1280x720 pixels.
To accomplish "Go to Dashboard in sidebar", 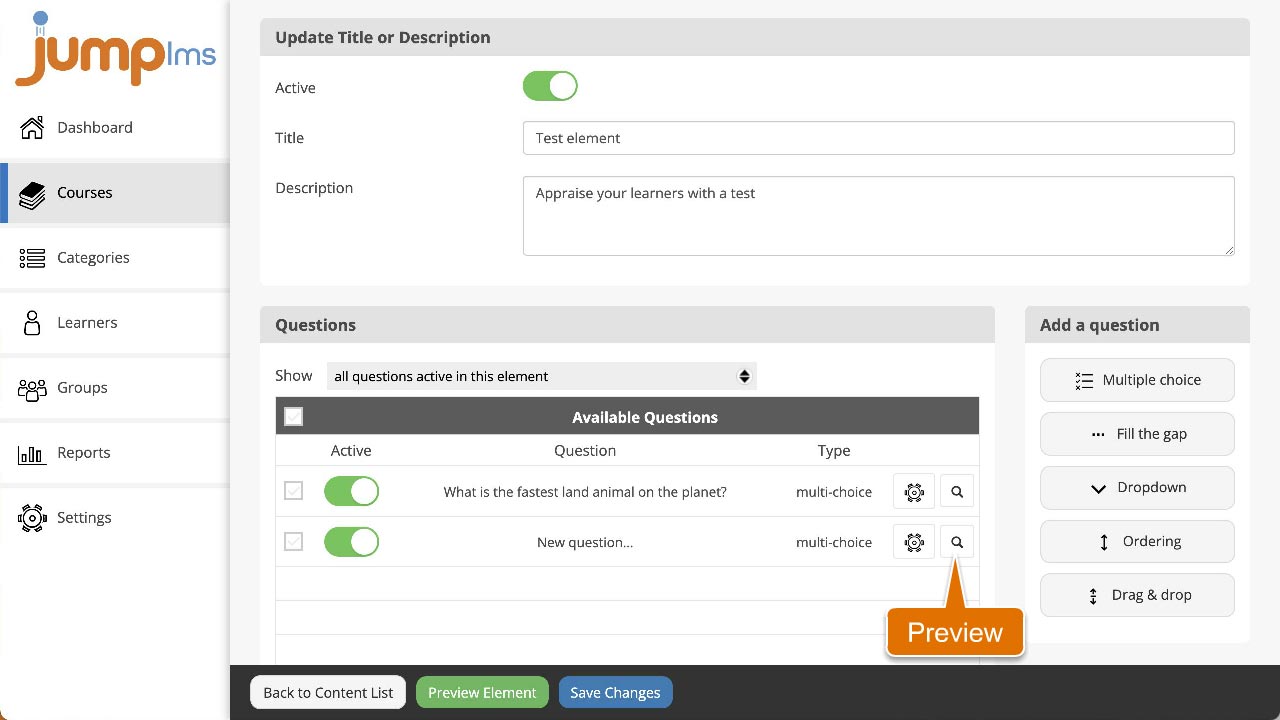I will point(115,127).
